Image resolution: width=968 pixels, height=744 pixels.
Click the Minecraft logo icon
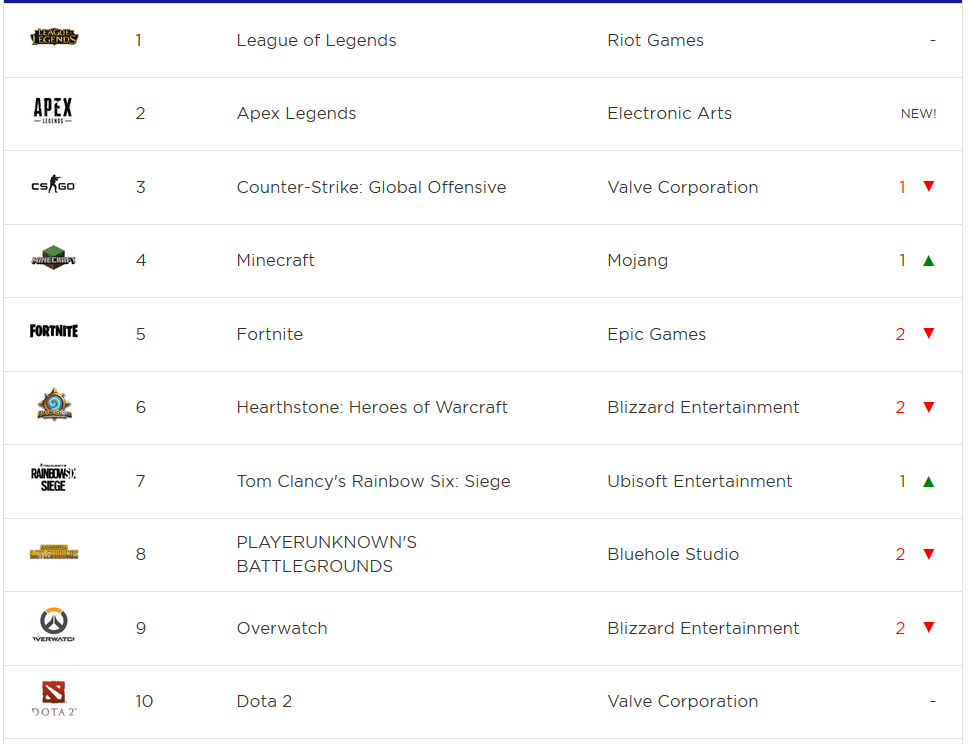53,259
